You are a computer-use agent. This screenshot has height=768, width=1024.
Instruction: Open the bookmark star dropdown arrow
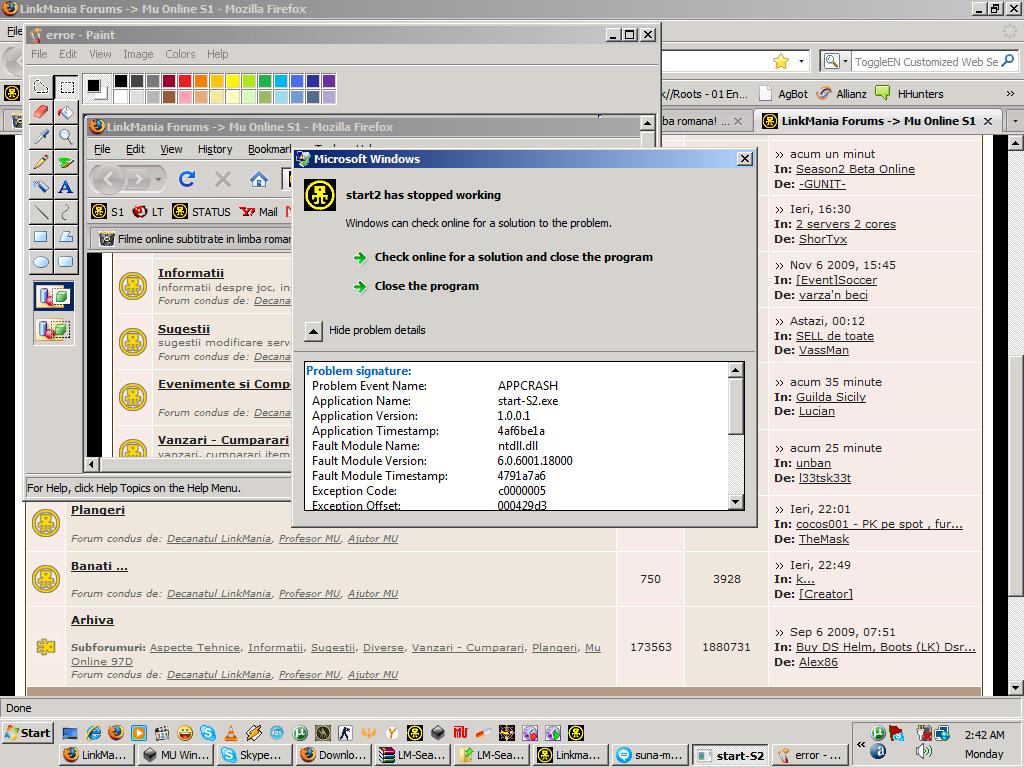801,61
